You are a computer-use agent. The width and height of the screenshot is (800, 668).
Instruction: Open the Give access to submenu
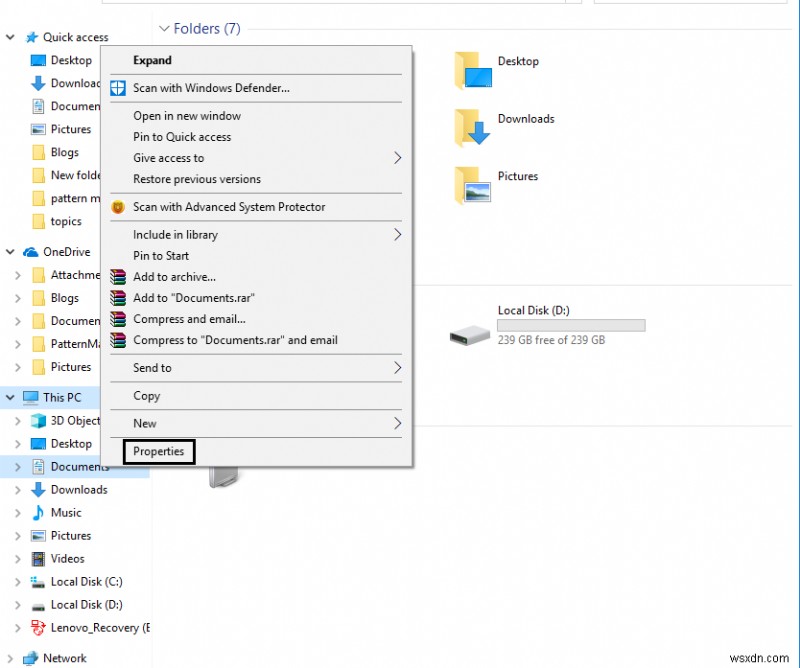coord(167,158)
